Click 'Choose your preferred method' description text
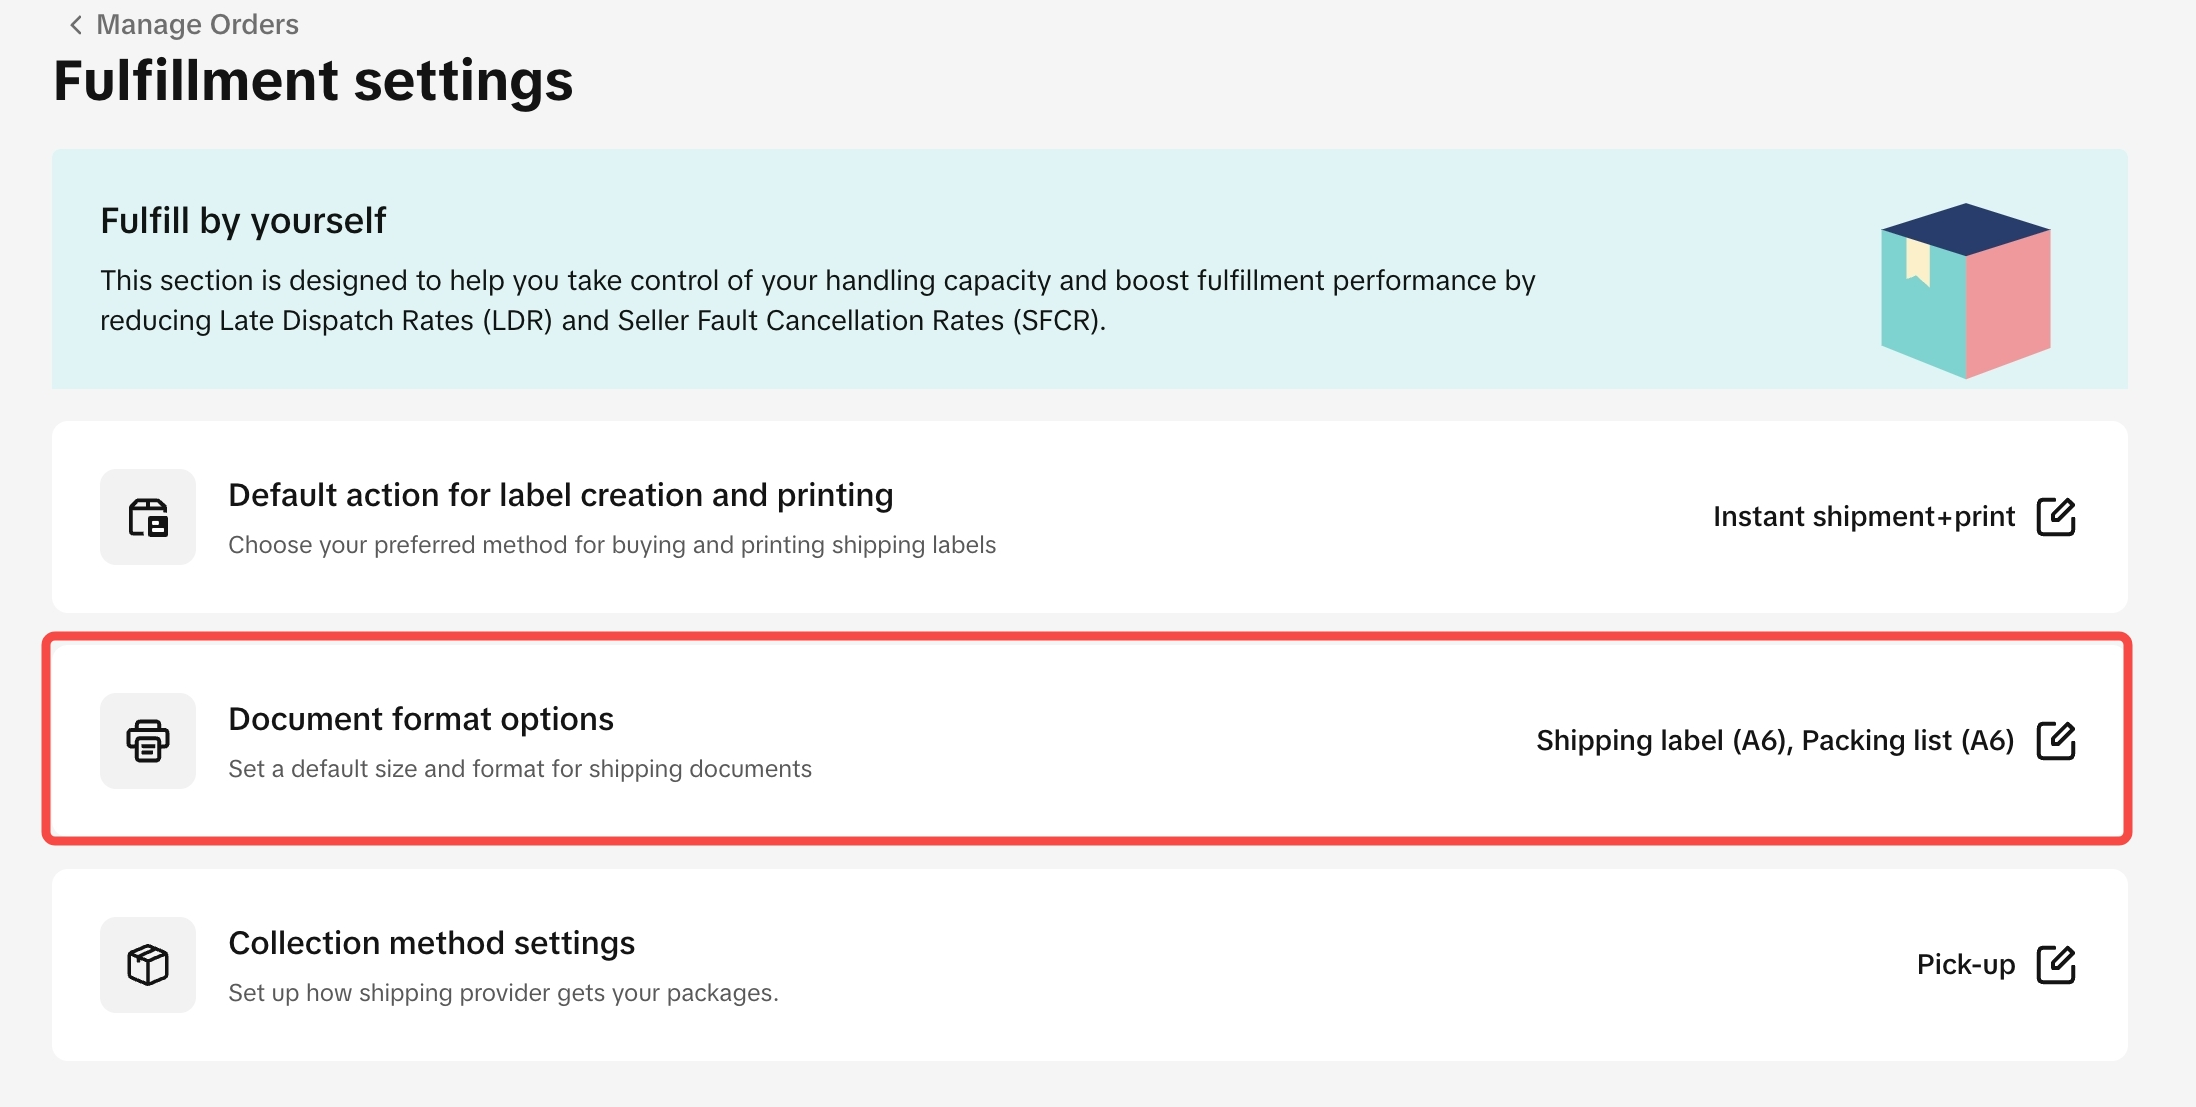2196x1107 pixels. tap(611, 545)
